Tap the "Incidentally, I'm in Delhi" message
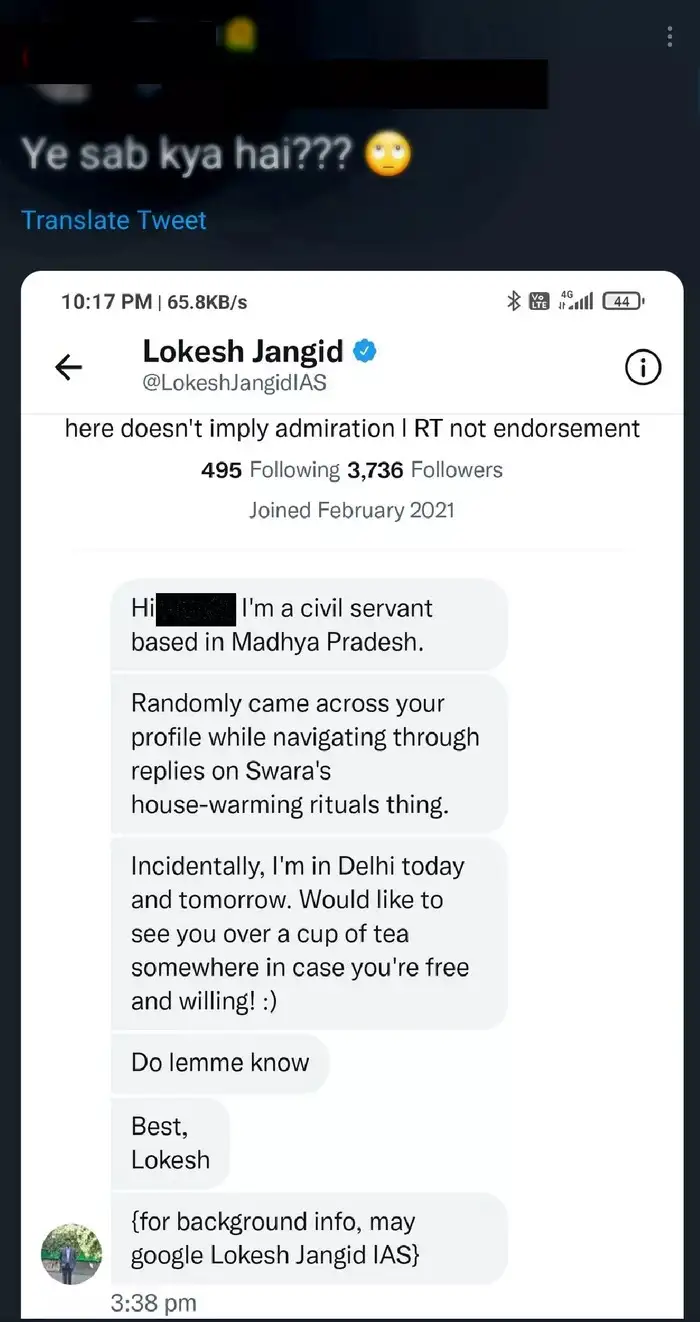Screen dimensions: 700x1322 [x=305, y=934]
